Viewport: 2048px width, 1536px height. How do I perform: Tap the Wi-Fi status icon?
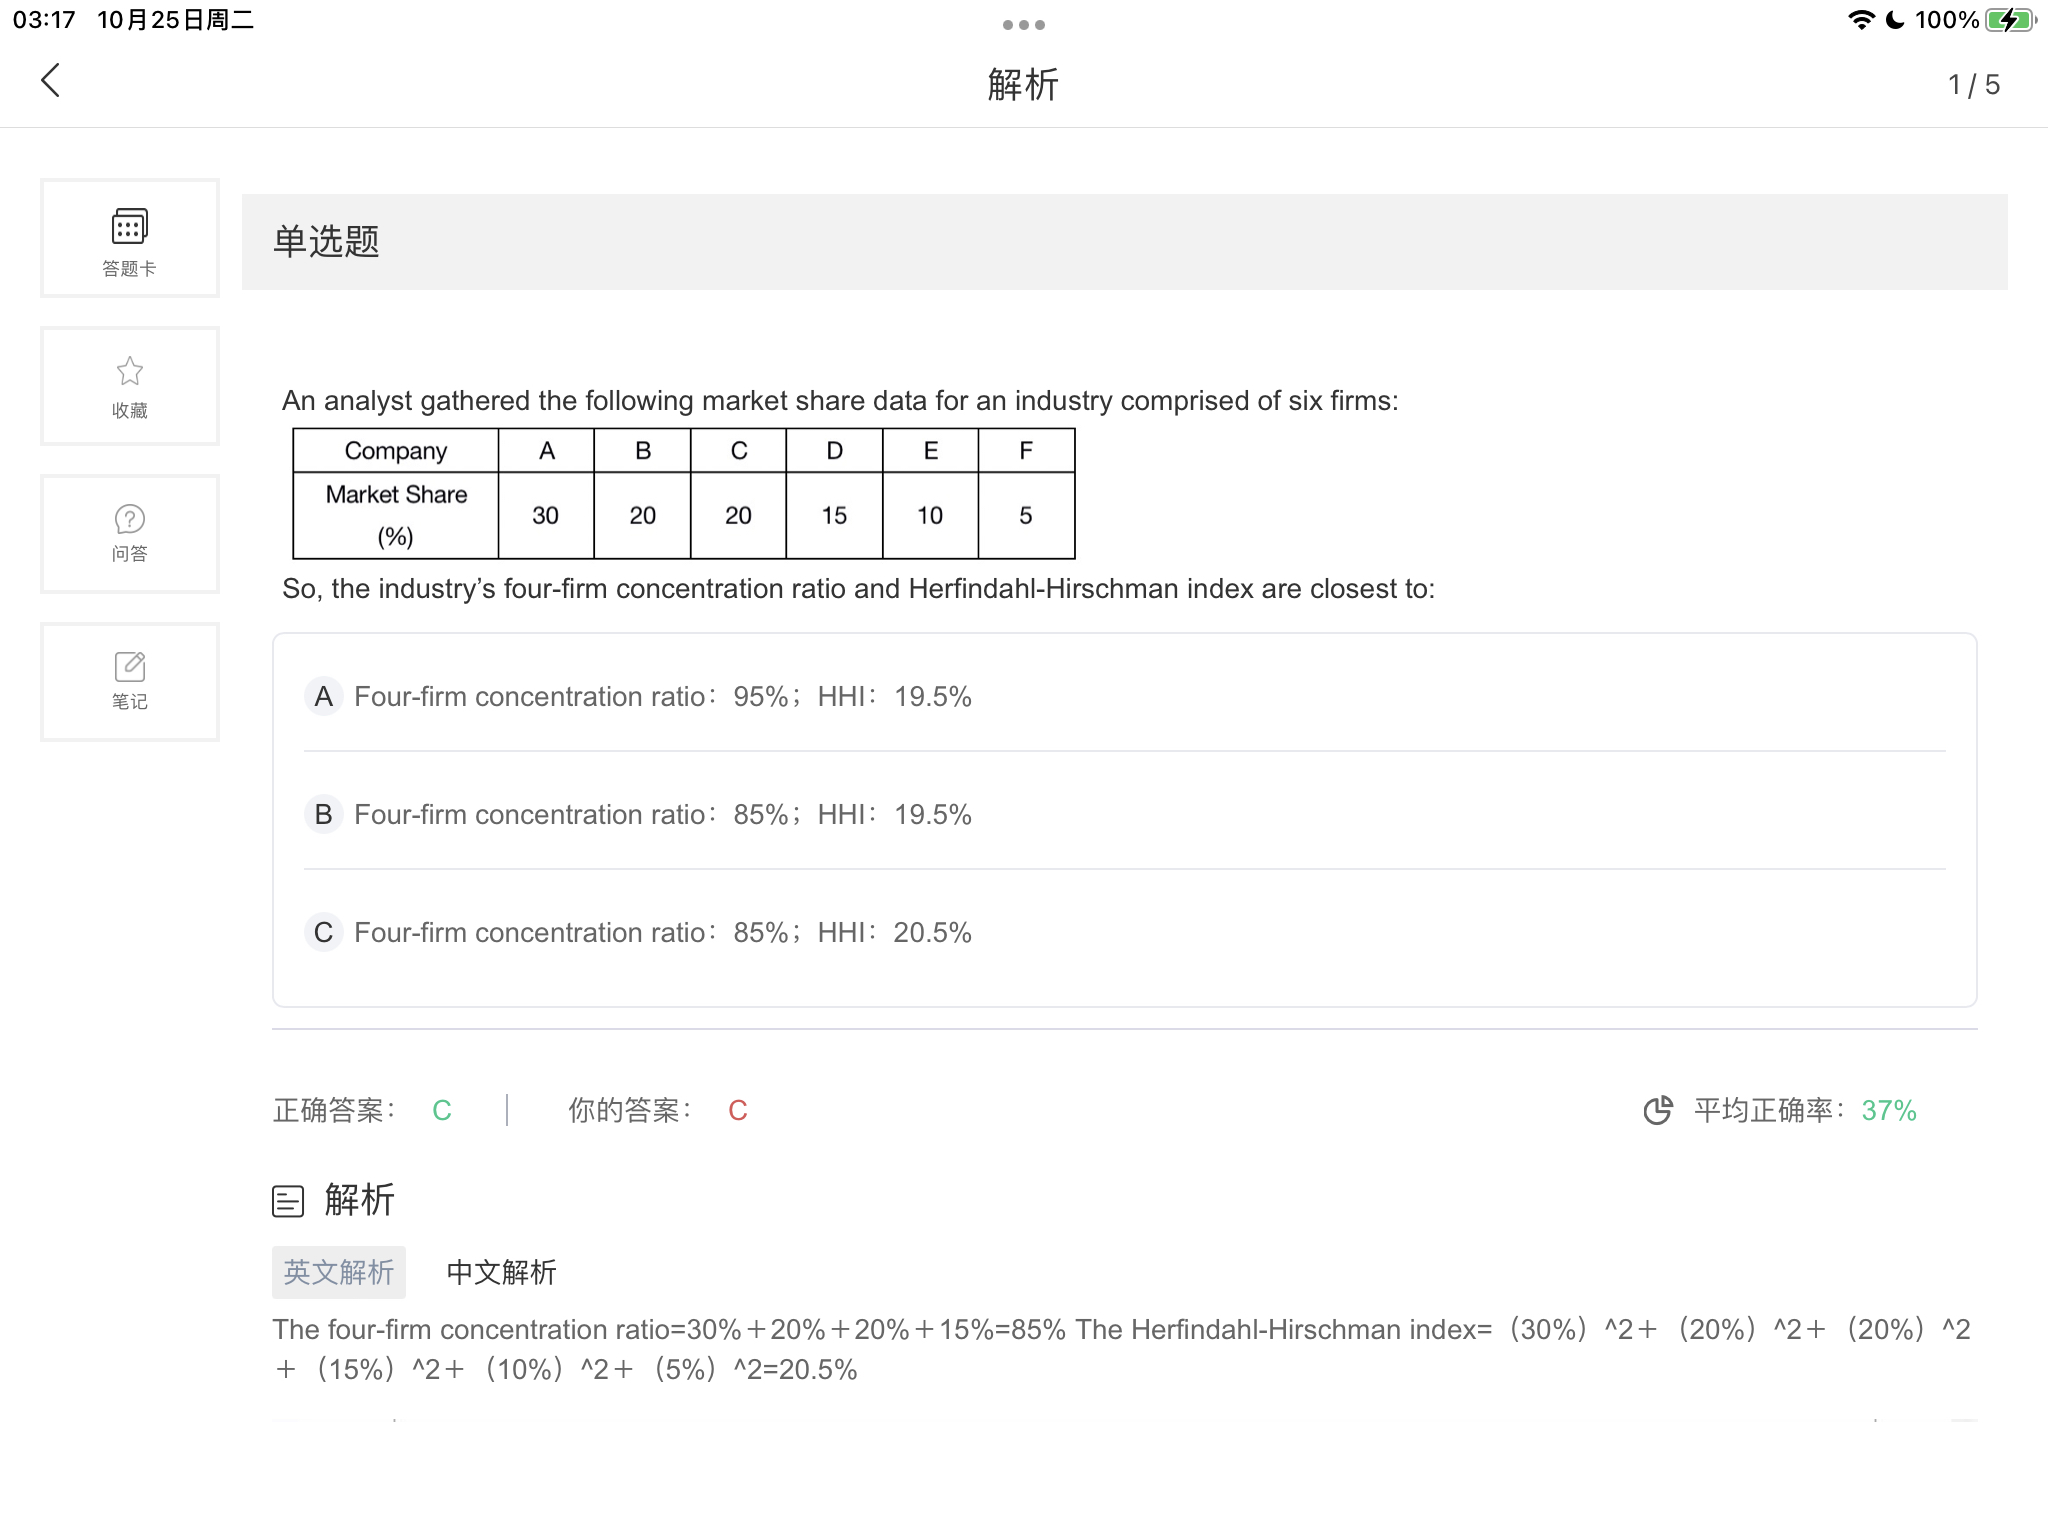pos(1861,20)
